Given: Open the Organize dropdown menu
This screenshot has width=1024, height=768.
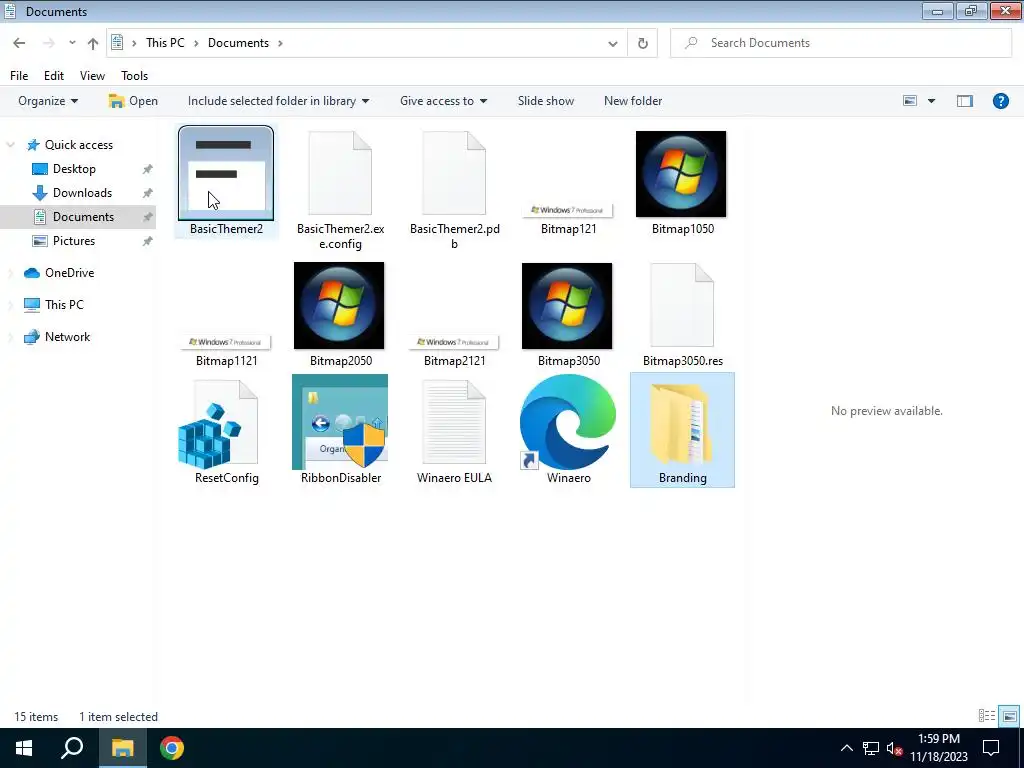Looking at the screenshot, I should point(48,101).
